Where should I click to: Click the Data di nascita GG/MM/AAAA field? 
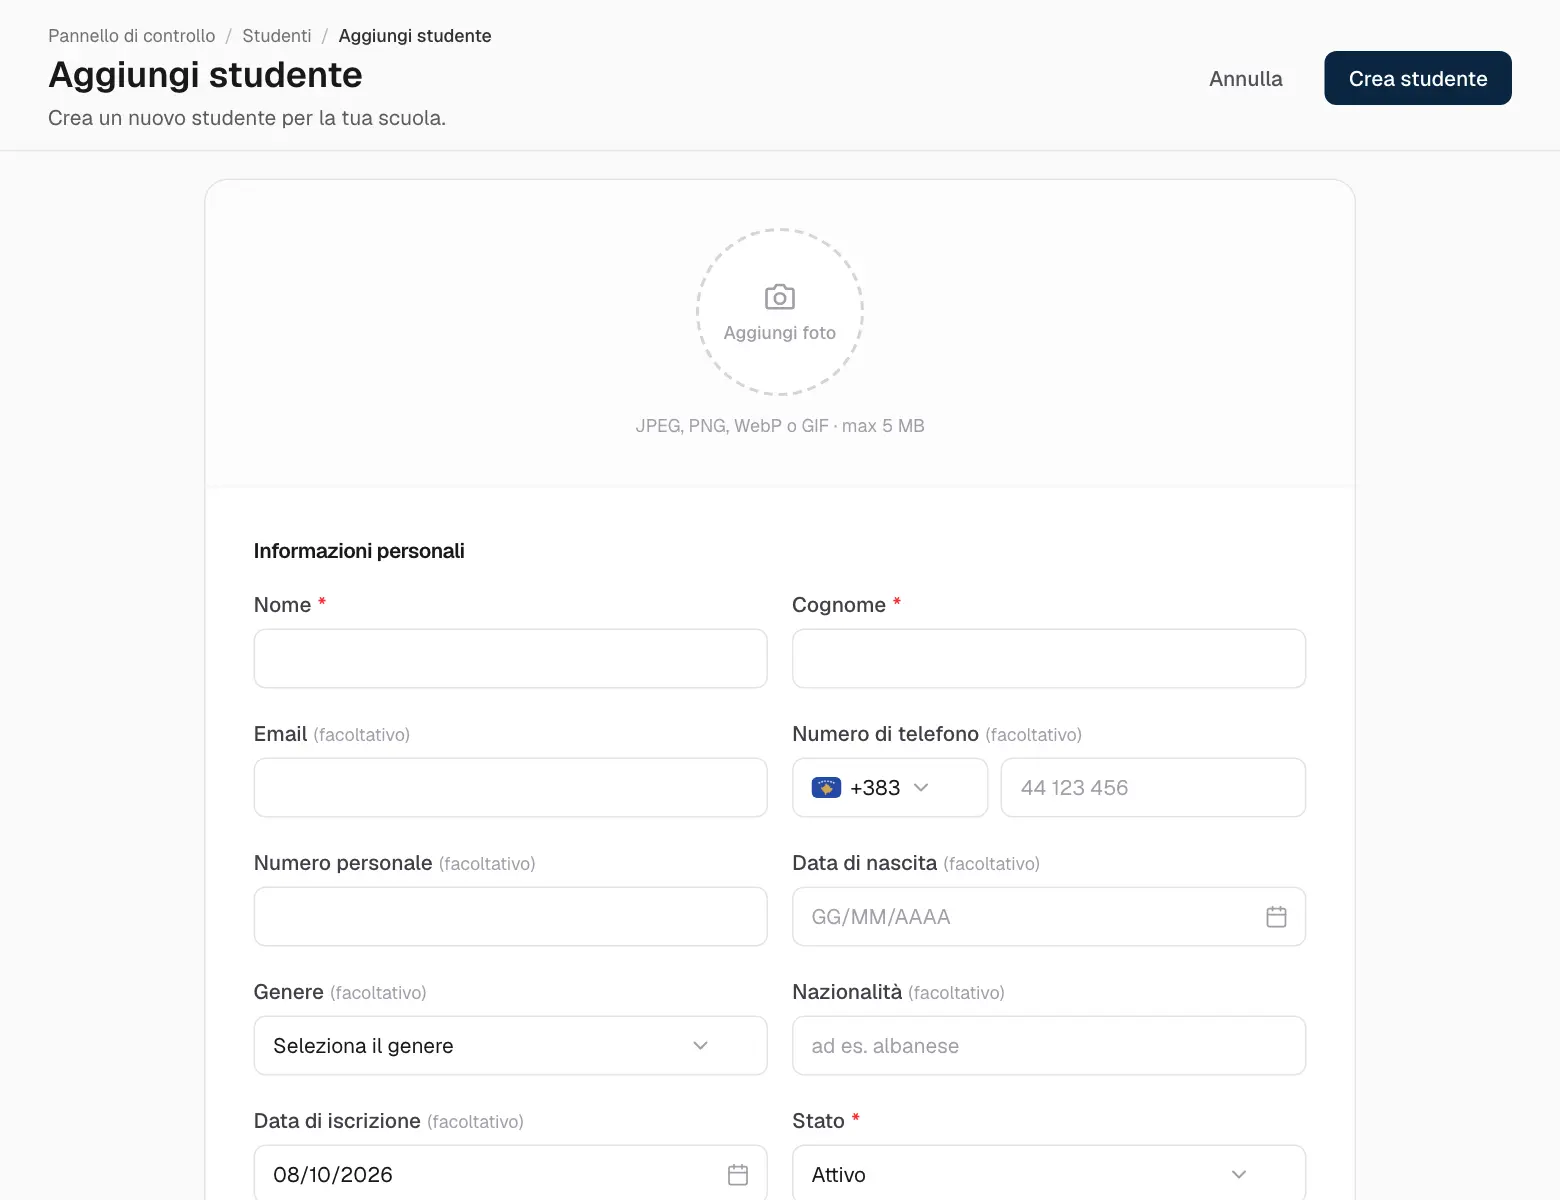point(1049,917)
